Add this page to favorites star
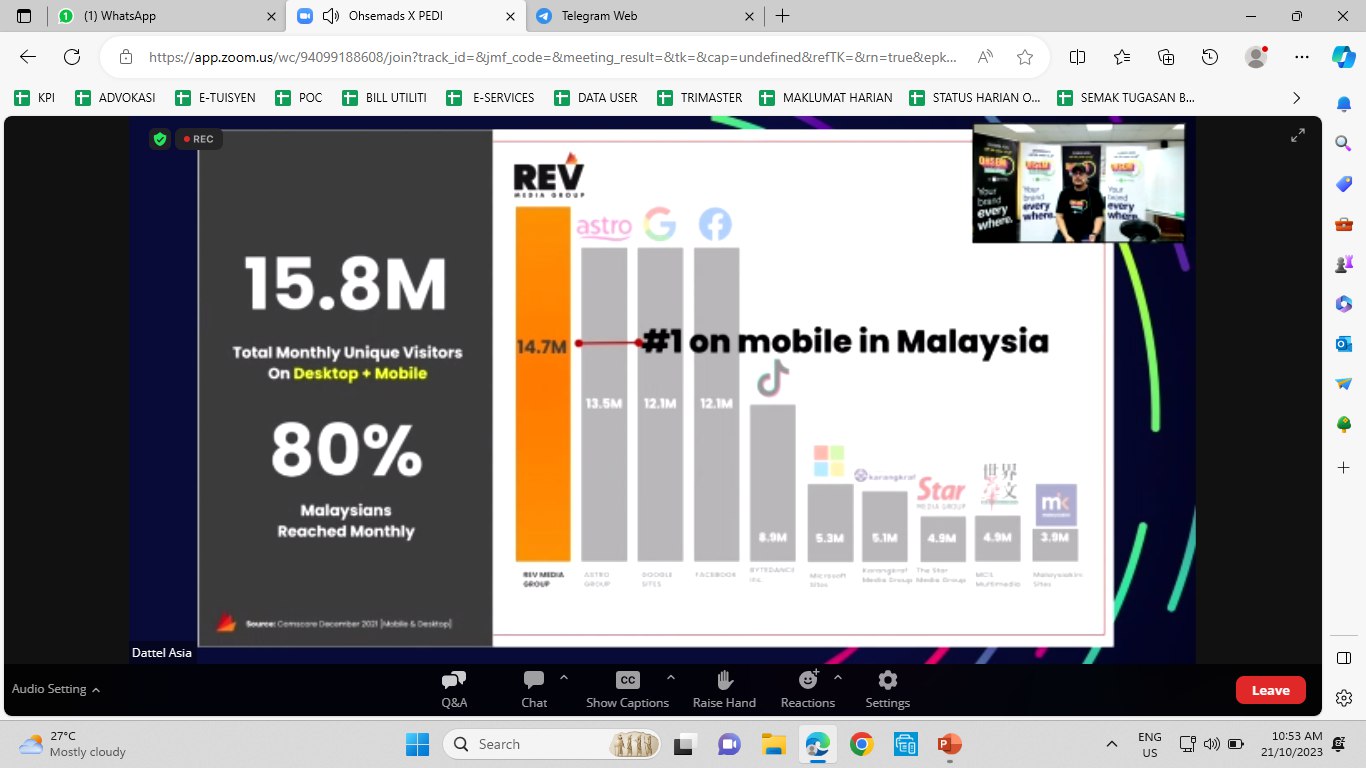The image size is (1366, 768). (x=1025, y=57)
